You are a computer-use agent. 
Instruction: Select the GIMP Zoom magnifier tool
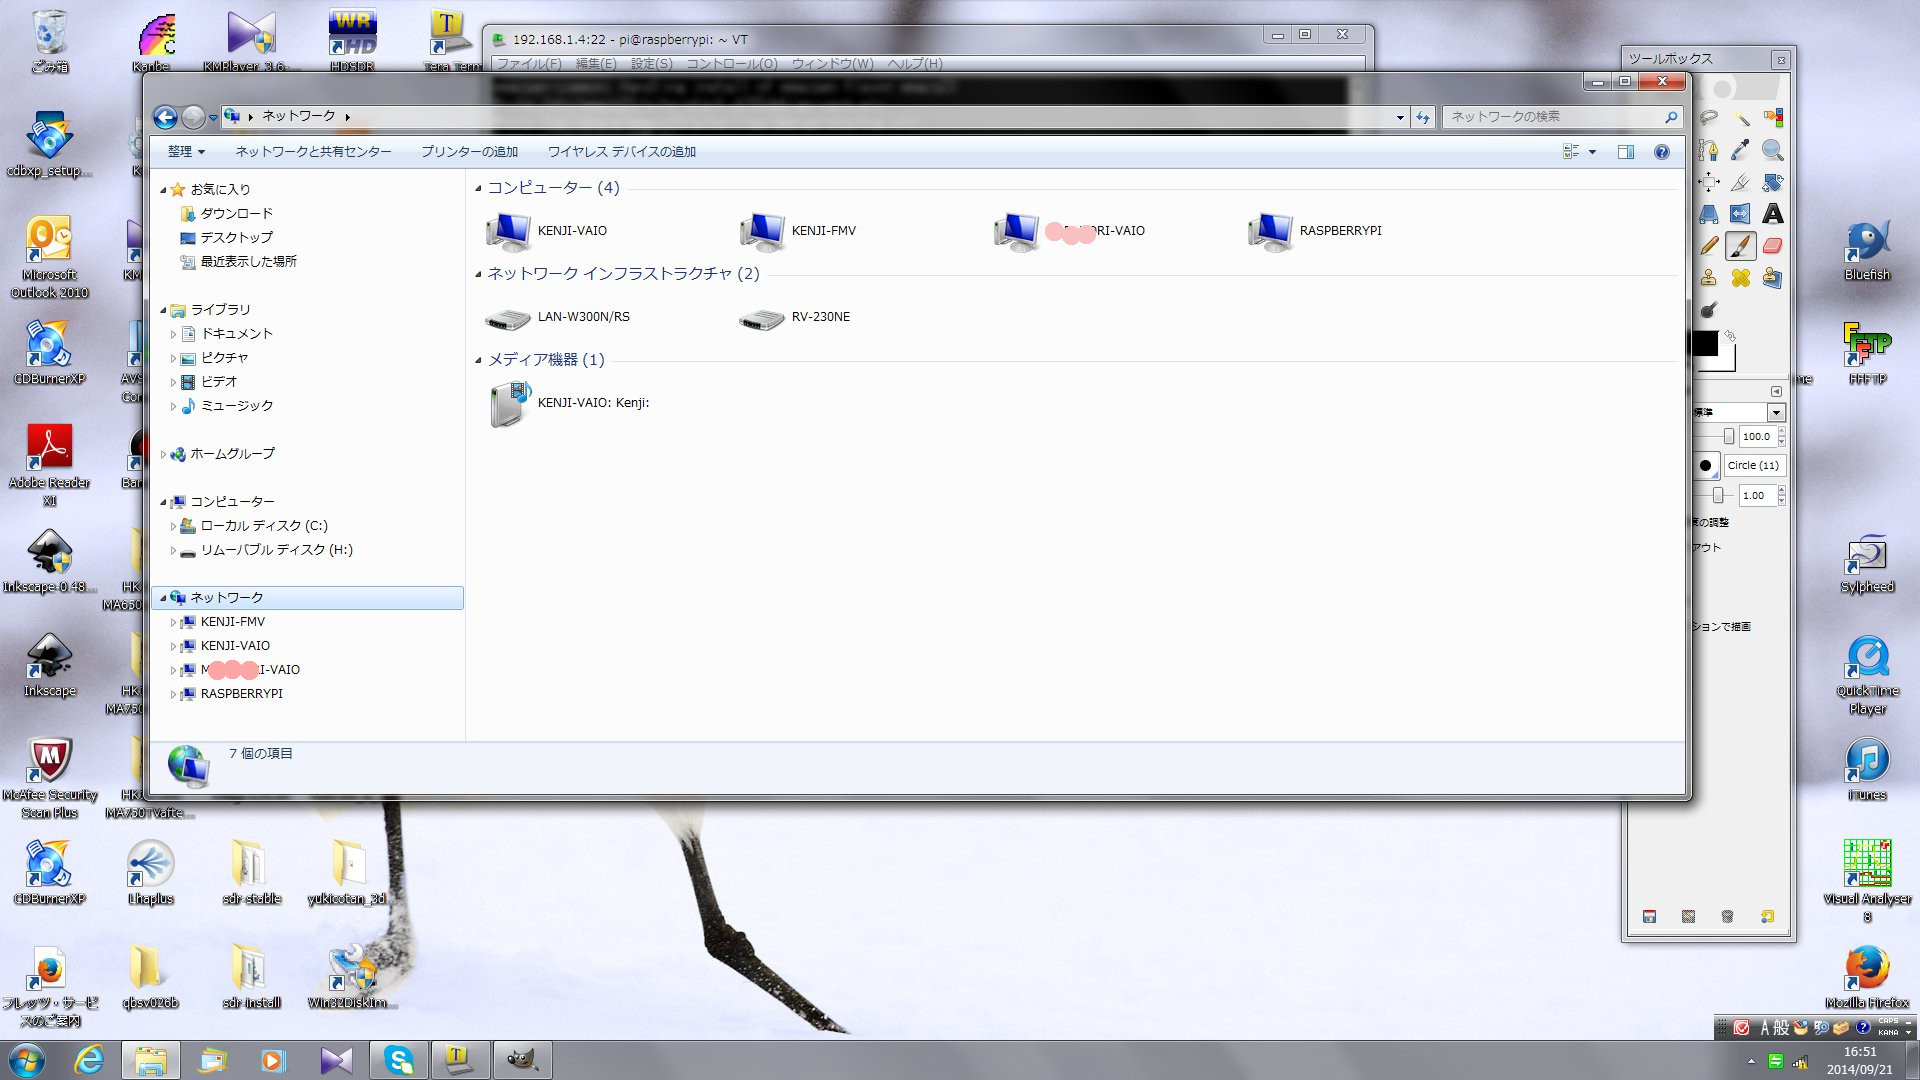click(1772, 150)
